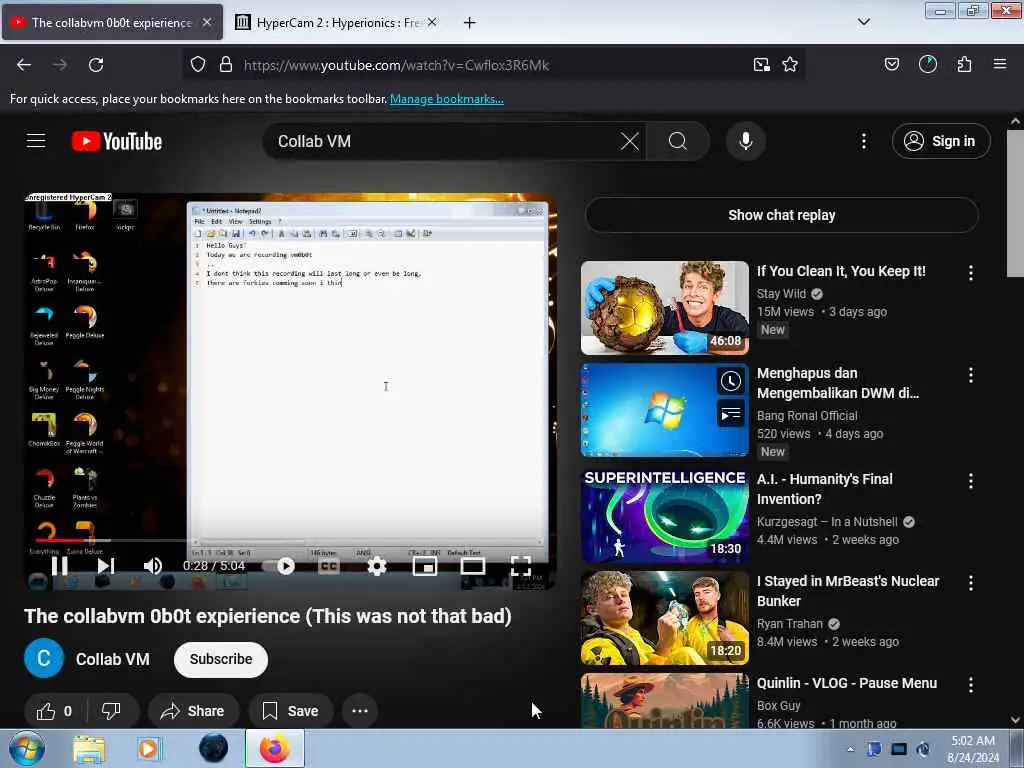Open YouTube settings three-dot menu
Screen dimensions: 1024x768
tap(864, 141)
